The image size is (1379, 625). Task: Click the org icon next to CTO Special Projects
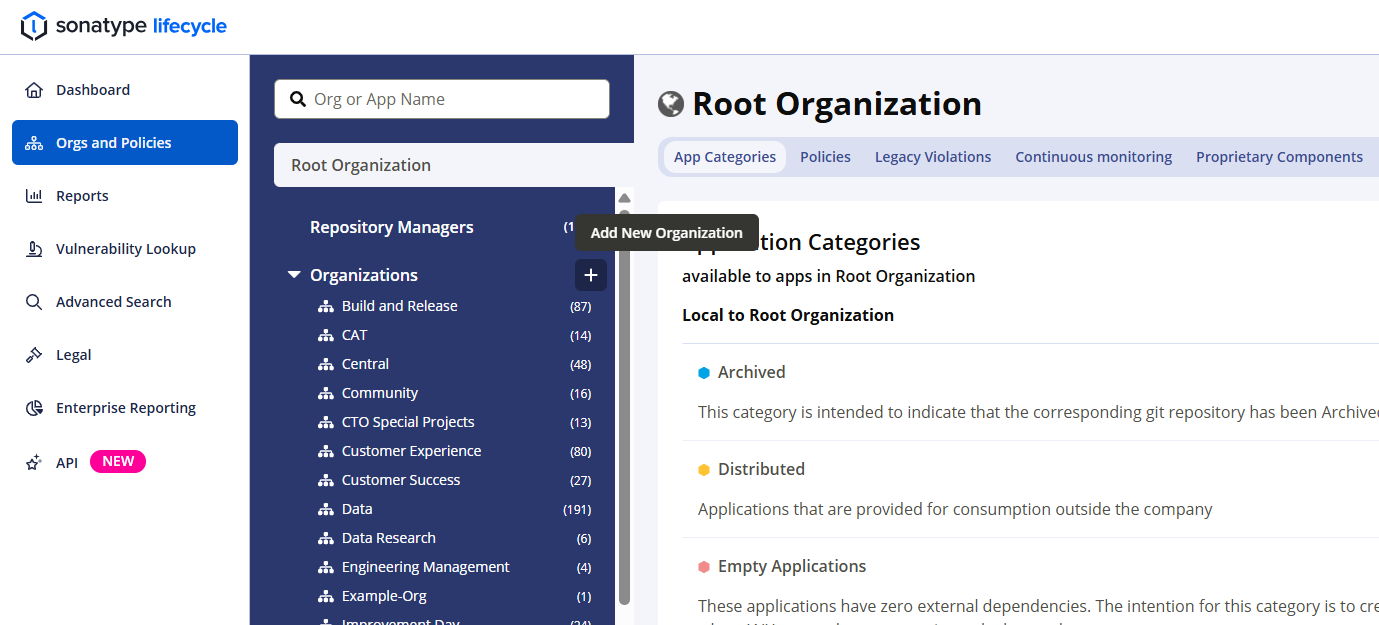[325, 422]
